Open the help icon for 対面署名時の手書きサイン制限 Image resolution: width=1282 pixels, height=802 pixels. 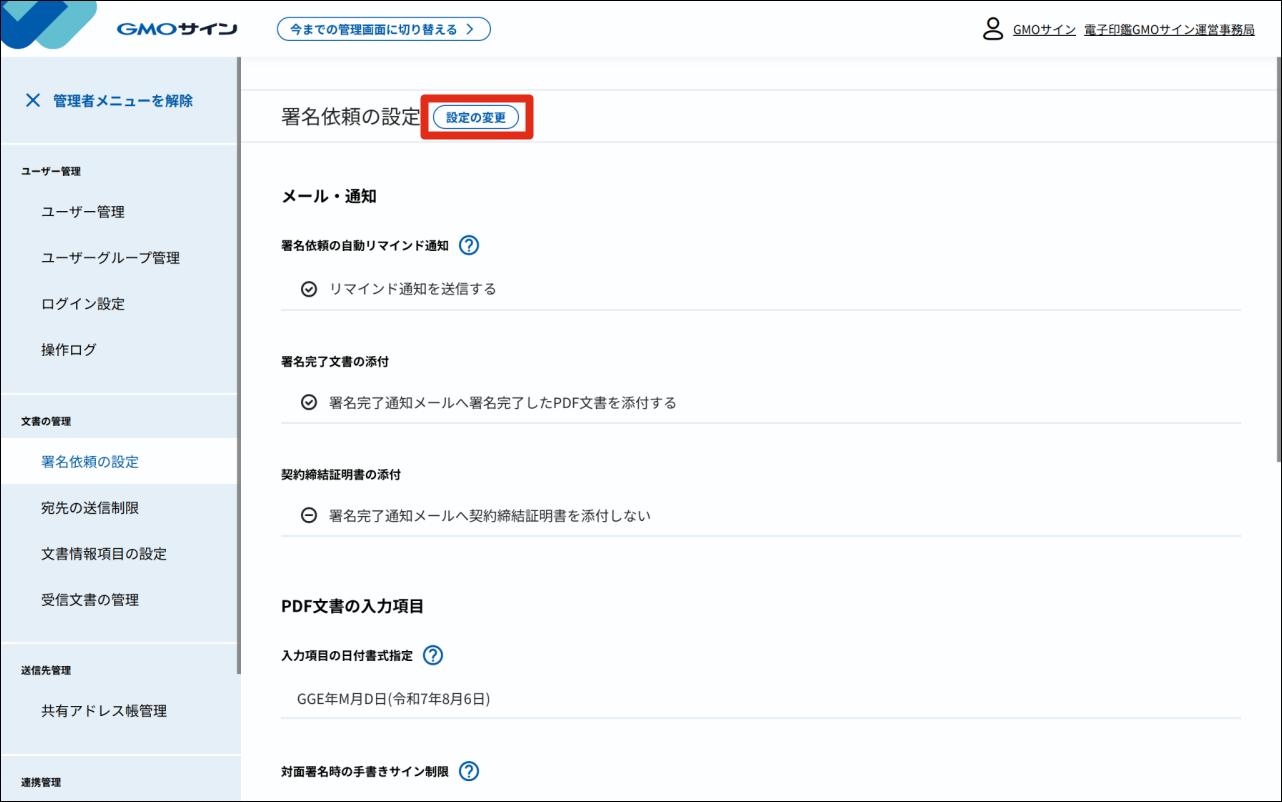(468, 771)
